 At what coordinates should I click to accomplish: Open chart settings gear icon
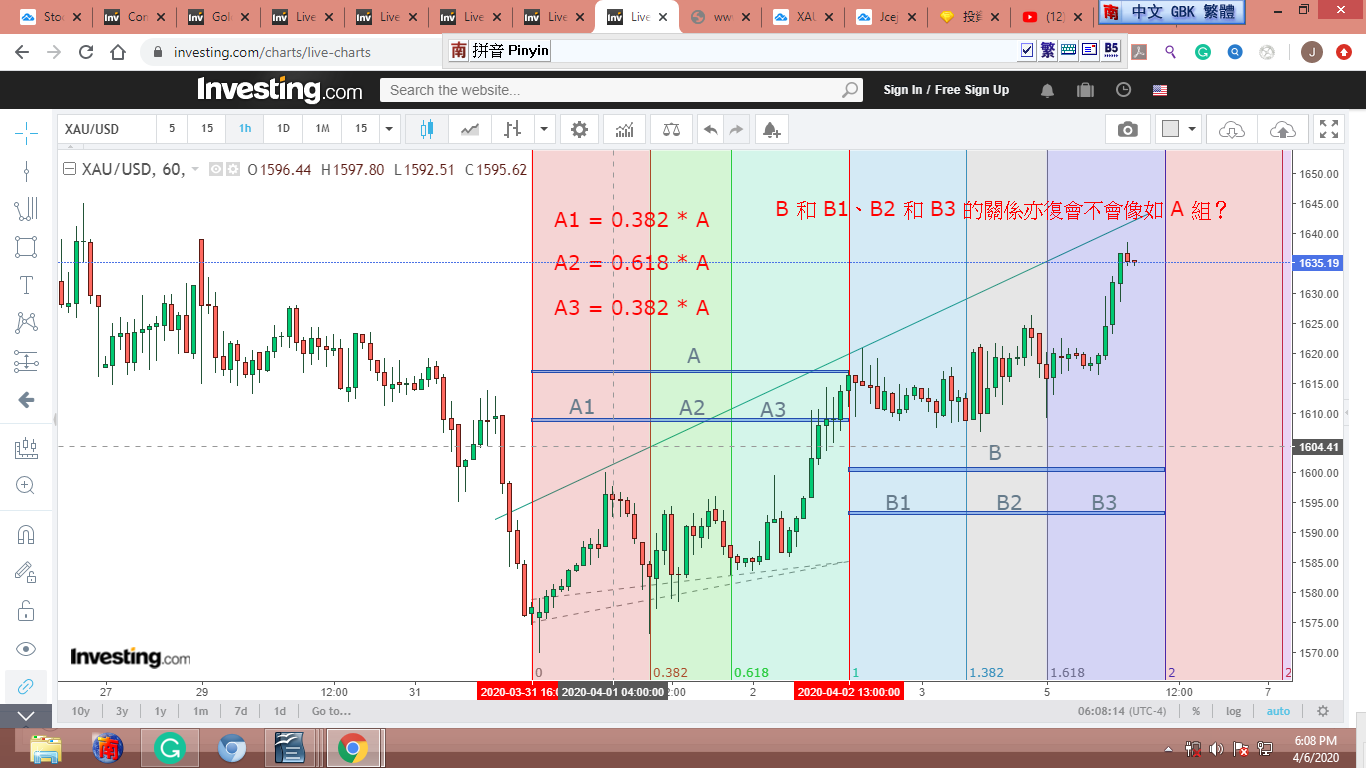[579, 129]
